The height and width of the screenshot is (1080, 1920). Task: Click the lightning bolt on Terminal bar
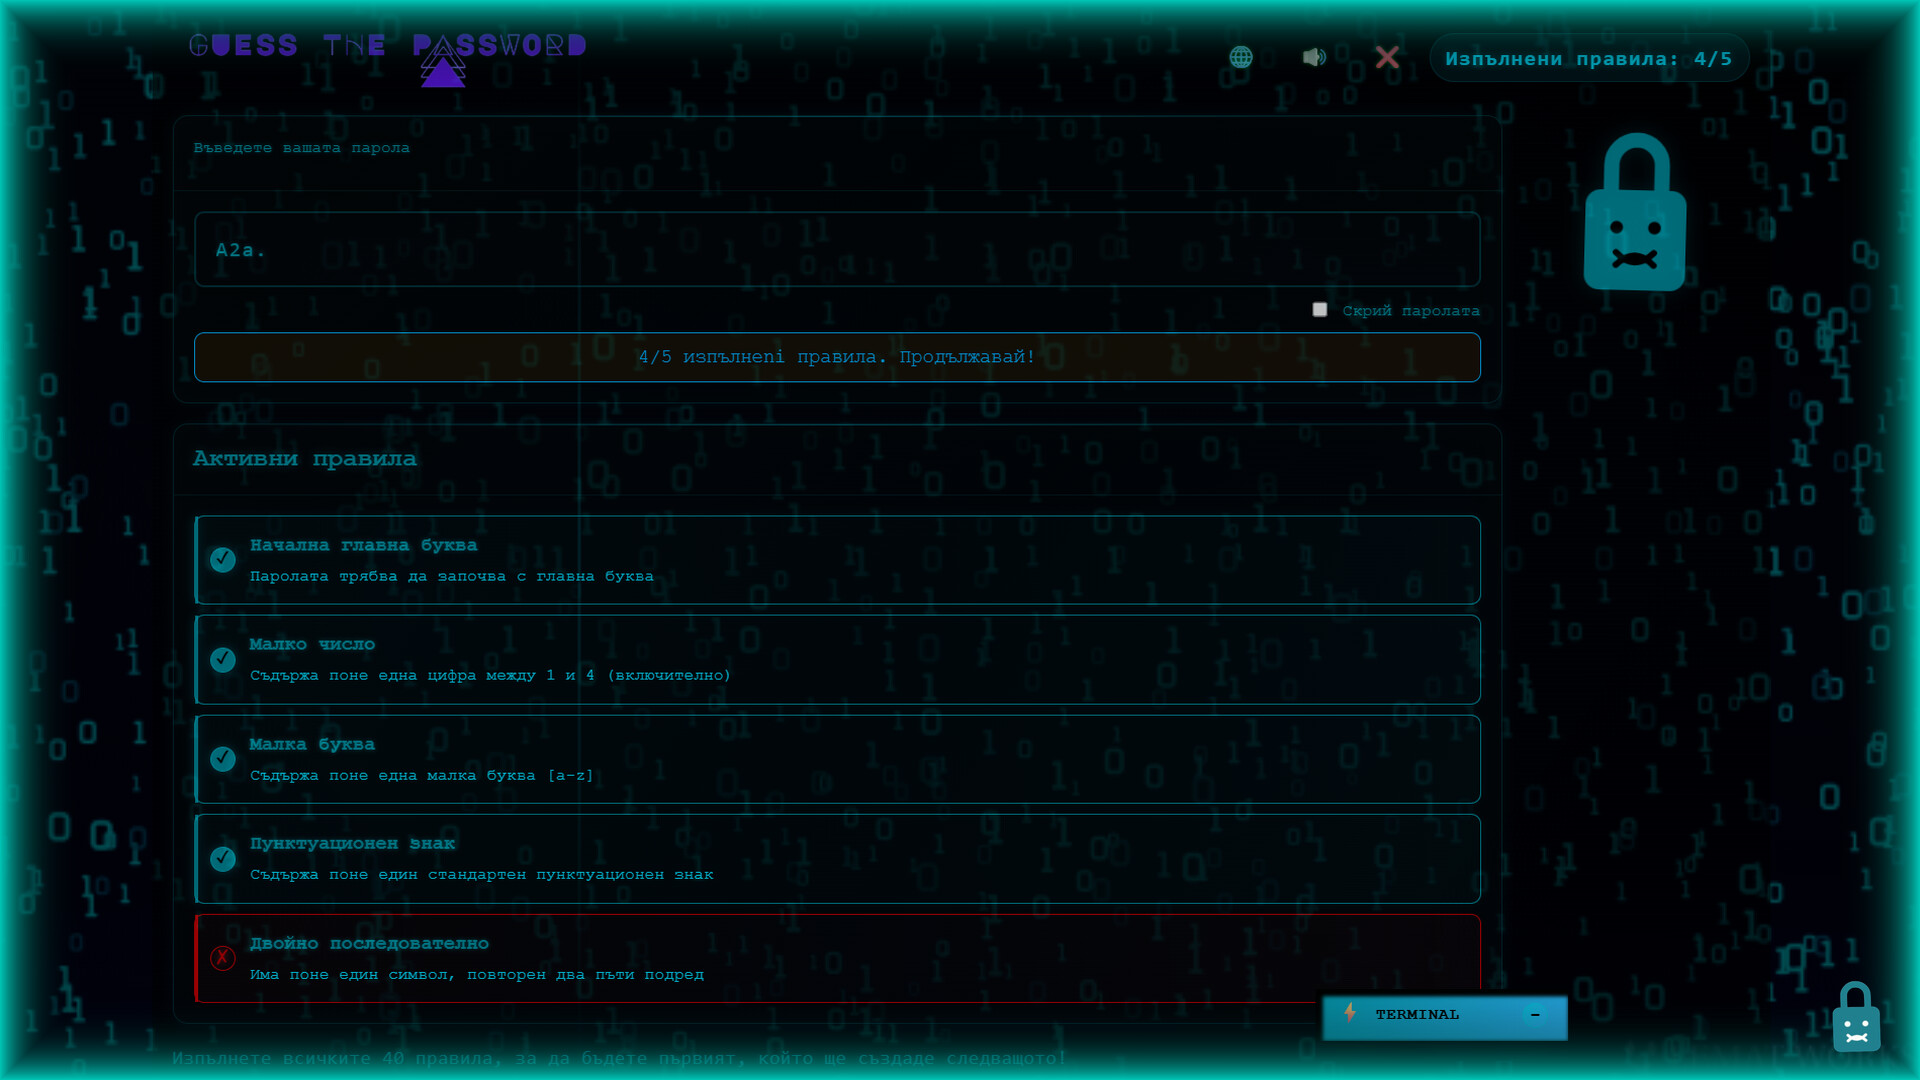pyautogui.click(x=1350, y=1013)
